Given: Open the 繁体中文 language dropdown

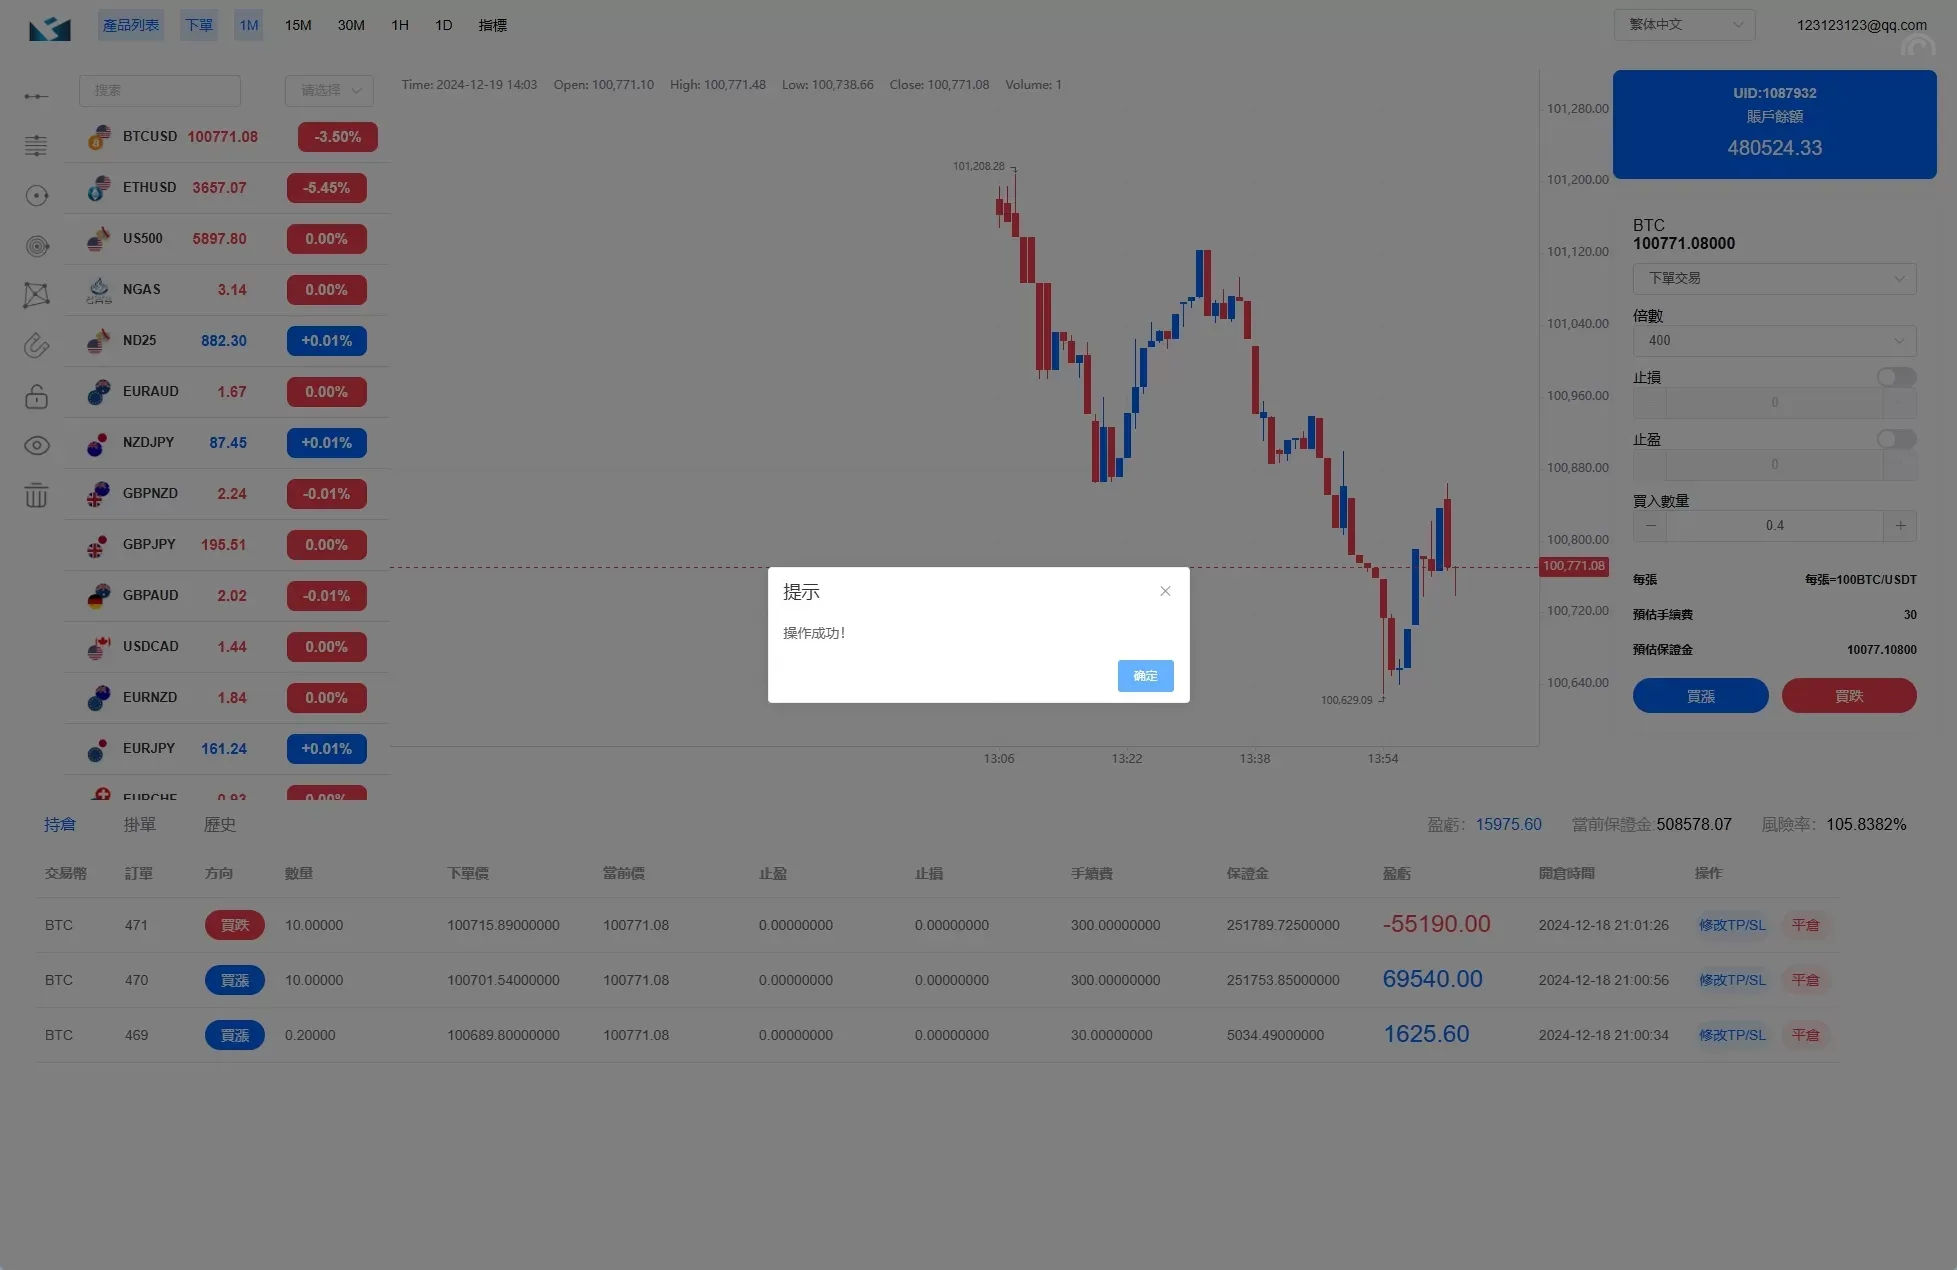Looking at the screenshot, I should click(x=1684, y=25).
